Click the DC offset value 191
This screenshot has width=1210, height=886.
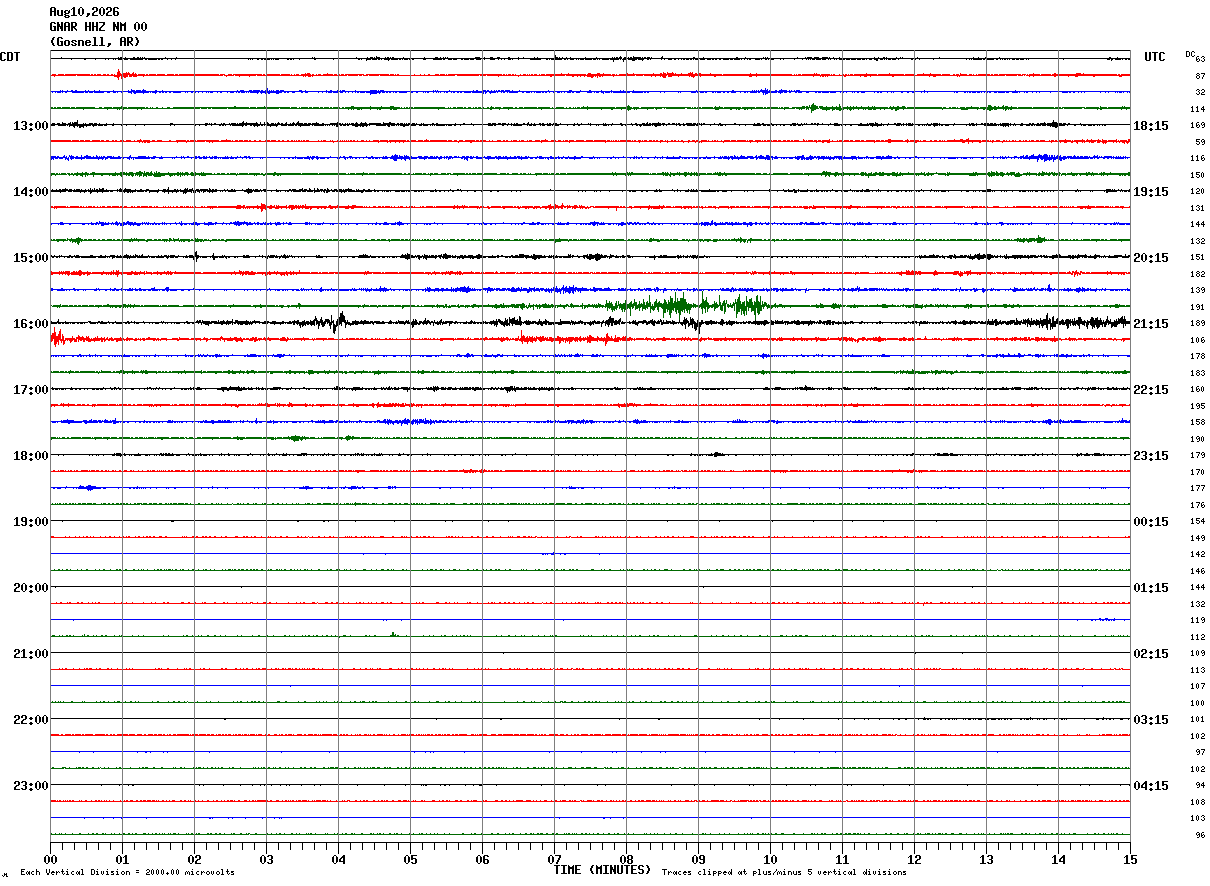tap(1197, 307)
